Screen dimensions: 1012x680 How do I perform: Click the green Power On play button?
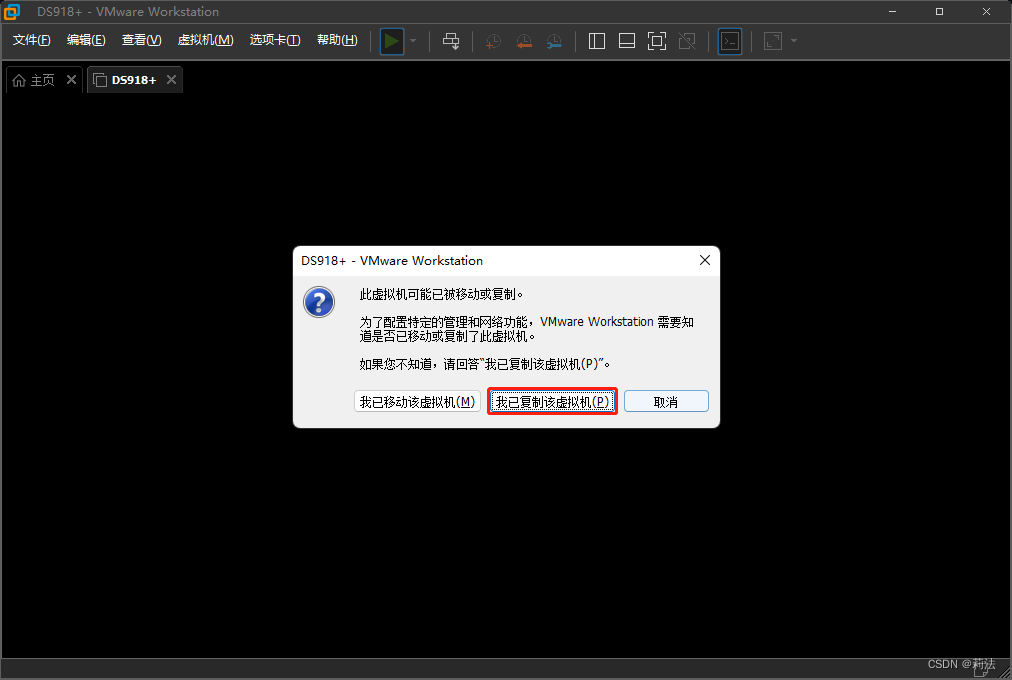[x=392, y=41]
